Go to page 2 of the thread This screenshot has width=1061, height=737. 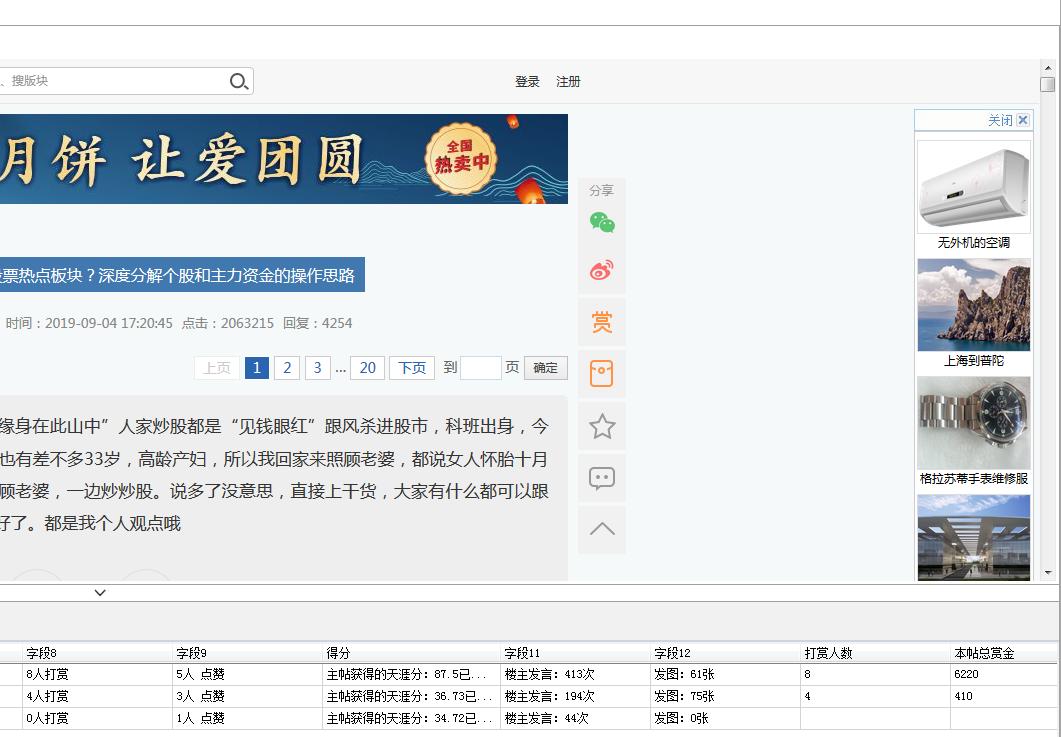point(287,368)
